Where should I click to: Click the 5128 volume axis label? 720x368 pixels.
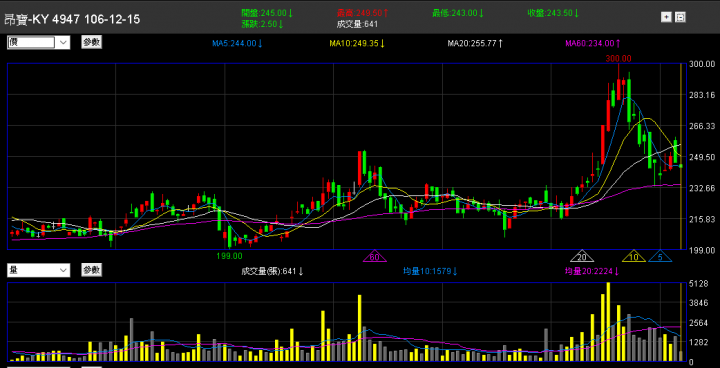click(x=698, y=284)
